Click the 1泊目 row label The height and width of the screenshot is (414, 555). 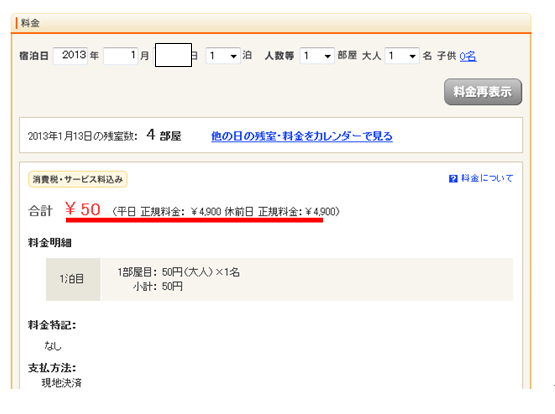(x=73, y=279)
